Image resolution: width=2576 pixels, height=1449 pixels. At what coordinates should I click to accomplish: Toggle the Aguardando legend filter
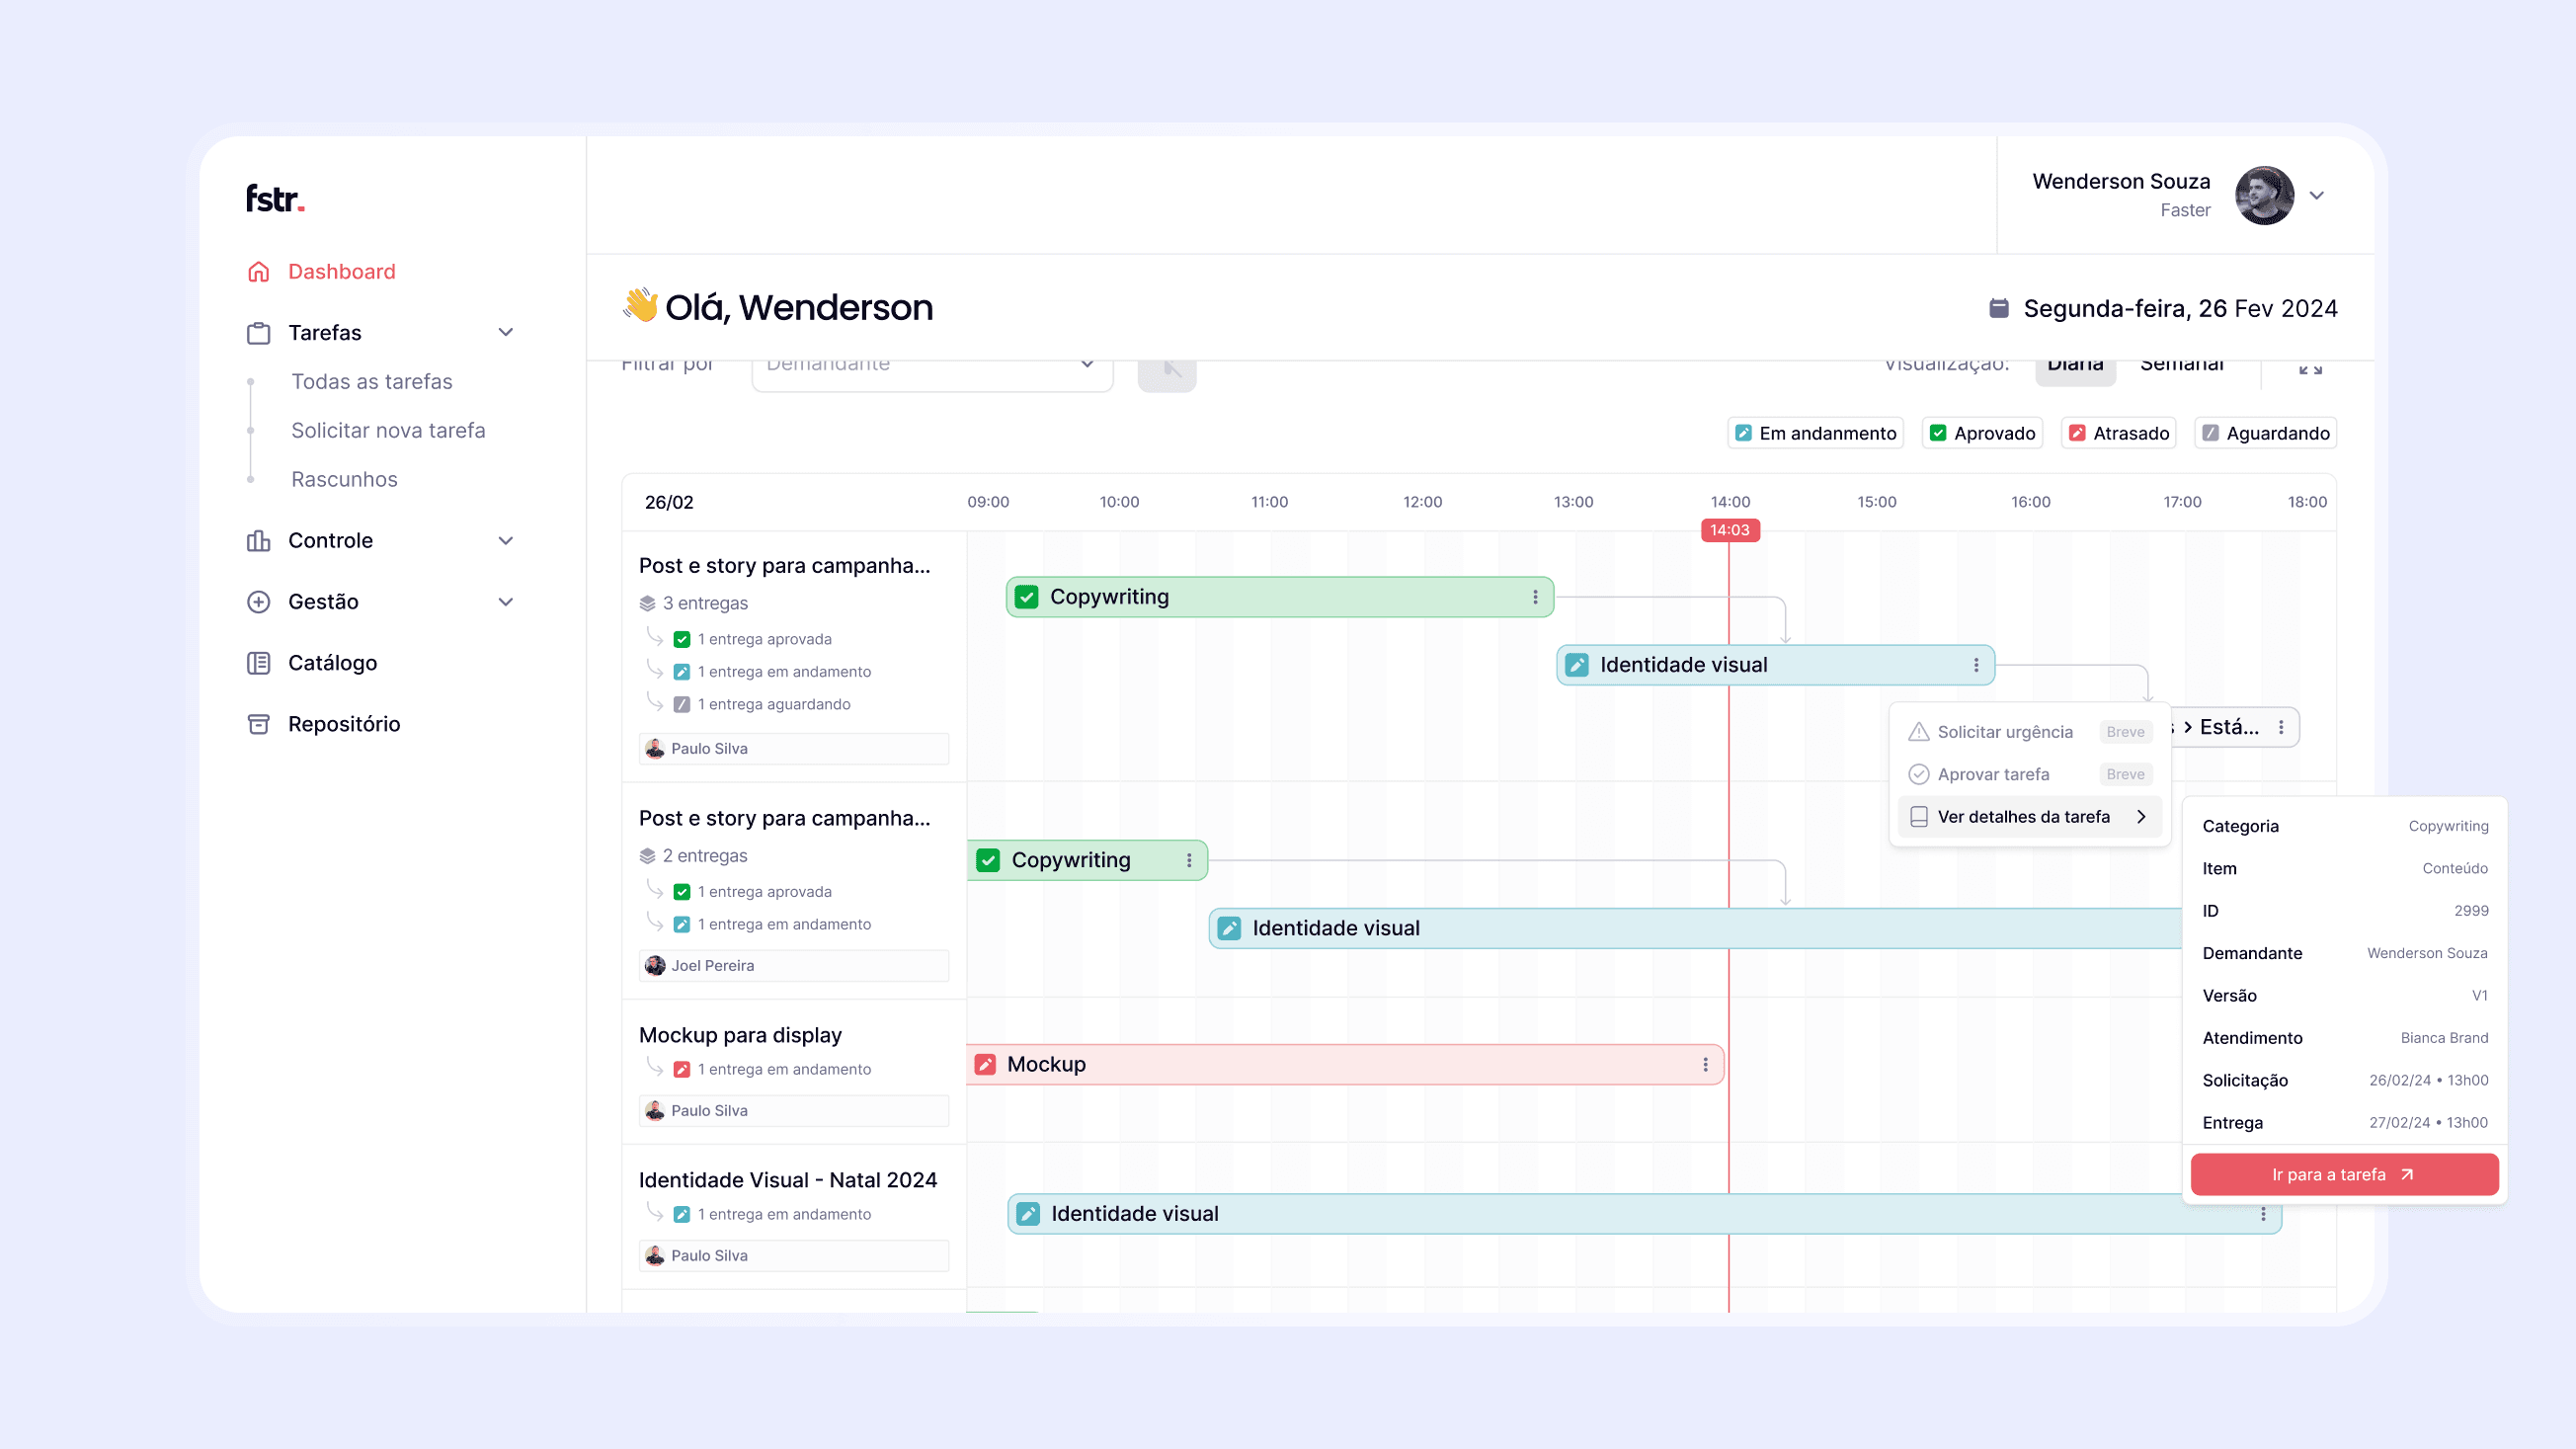tap(2266, 433)
